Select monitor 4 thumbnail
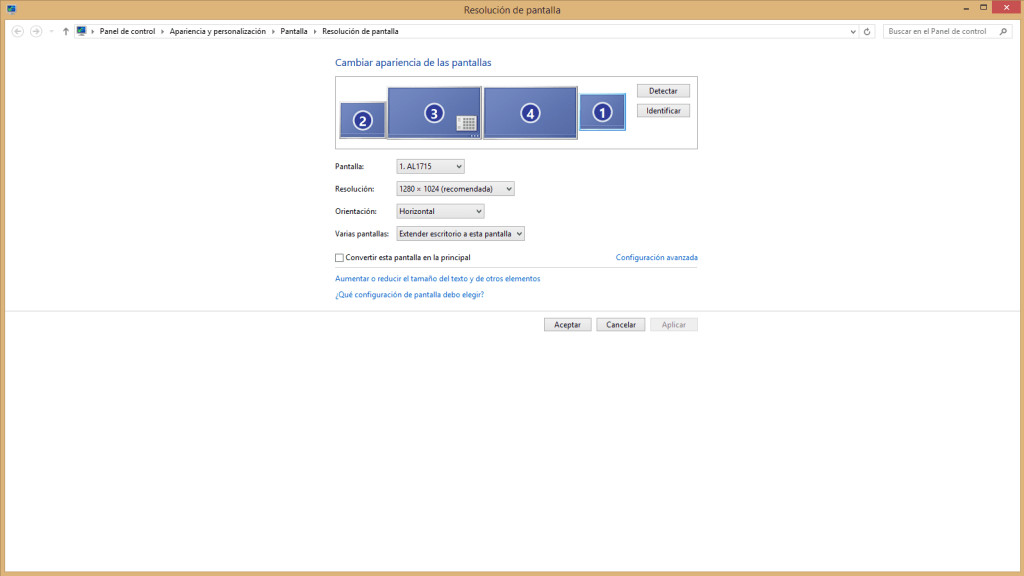 click(x=530, y=113)
